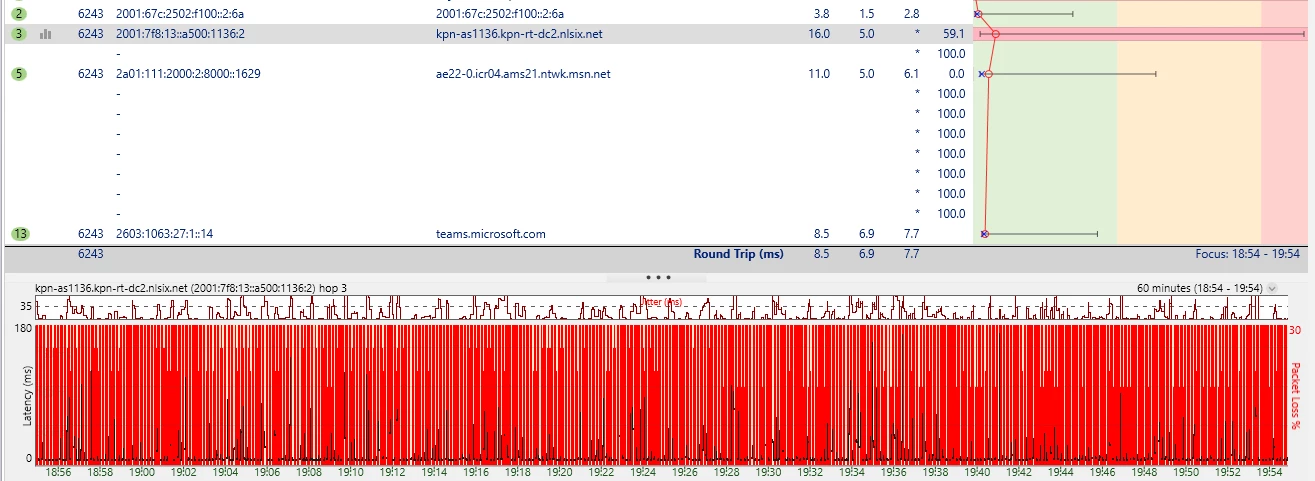This screenshot has width=1315, height=481.
Task: Select the hop 13 number badge
Action: (20, 234)
